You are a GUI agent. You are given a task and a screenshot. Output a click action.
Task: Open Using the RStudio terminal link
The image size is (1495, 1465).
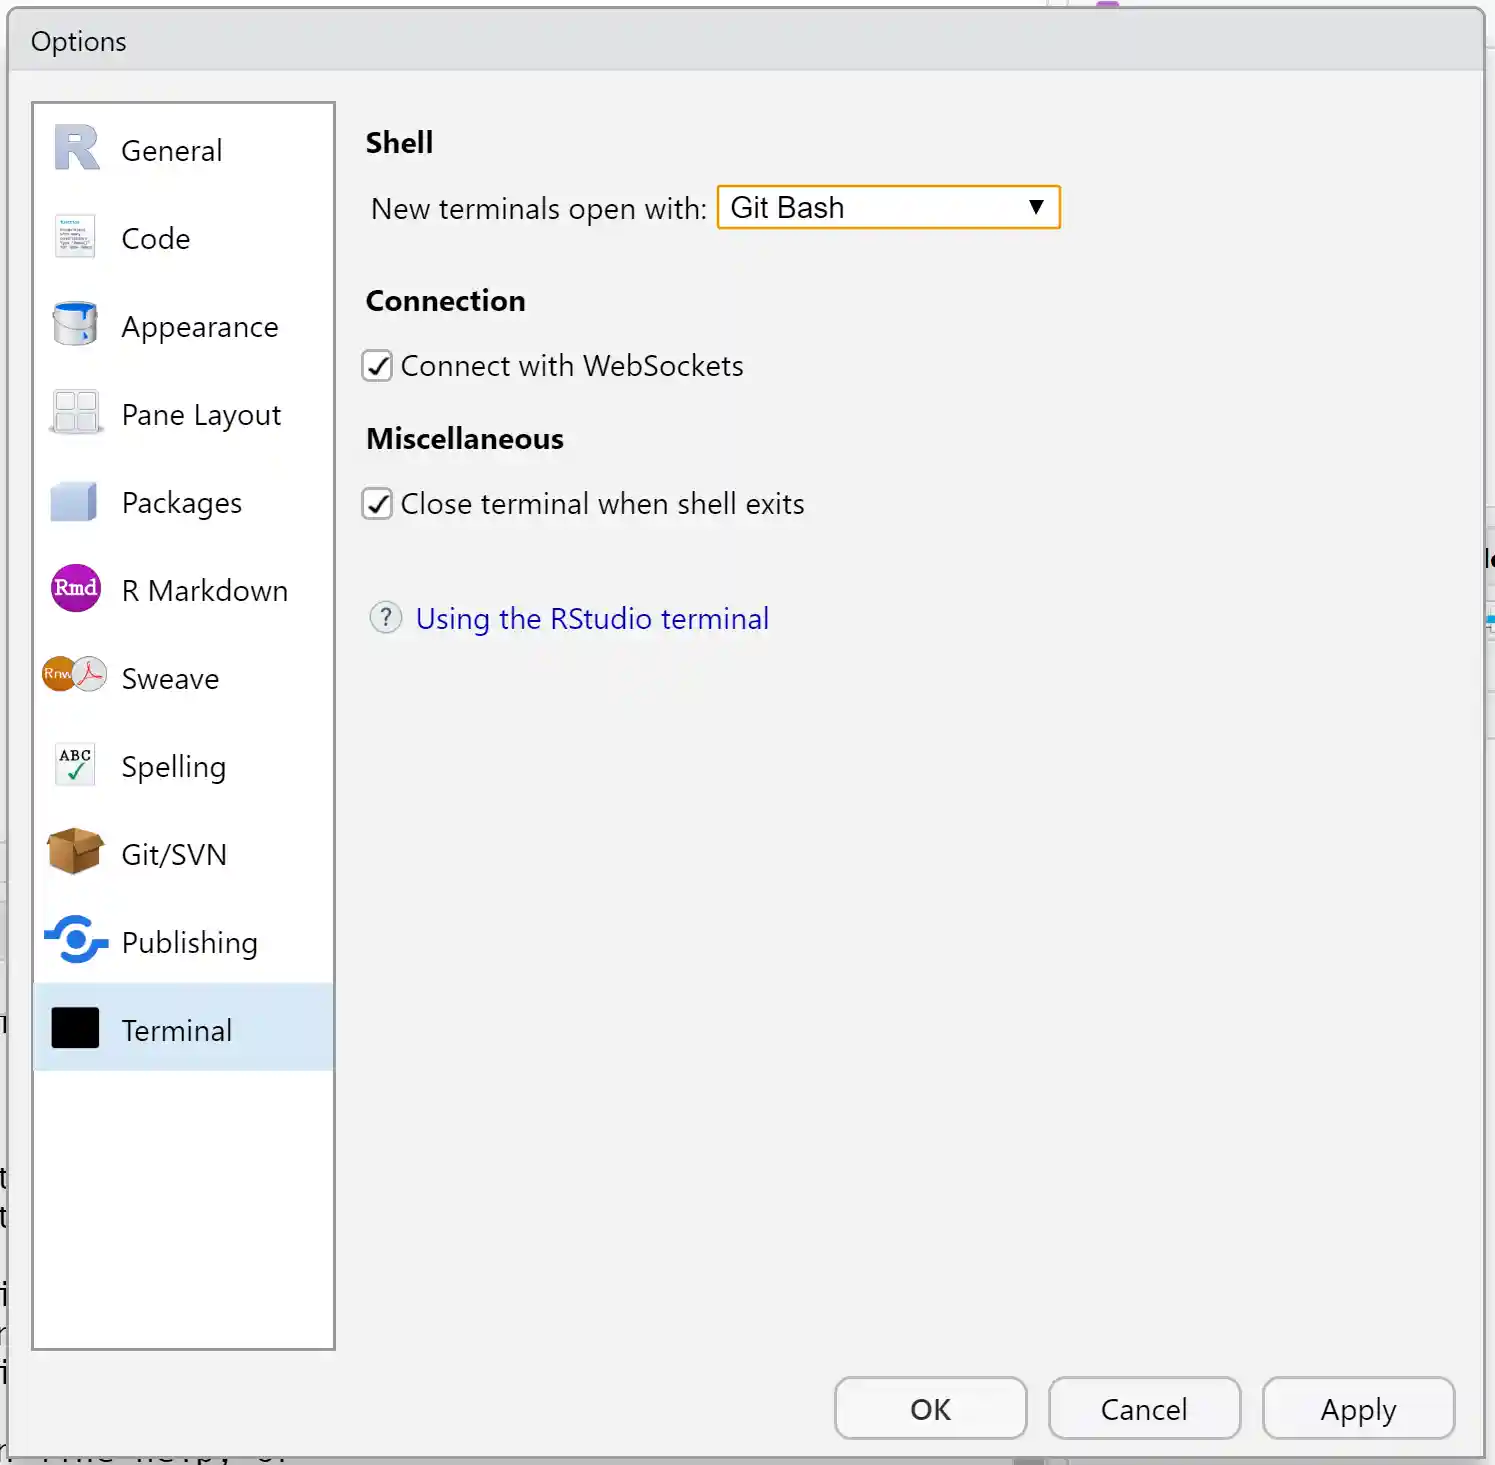[x=592, y=619]
